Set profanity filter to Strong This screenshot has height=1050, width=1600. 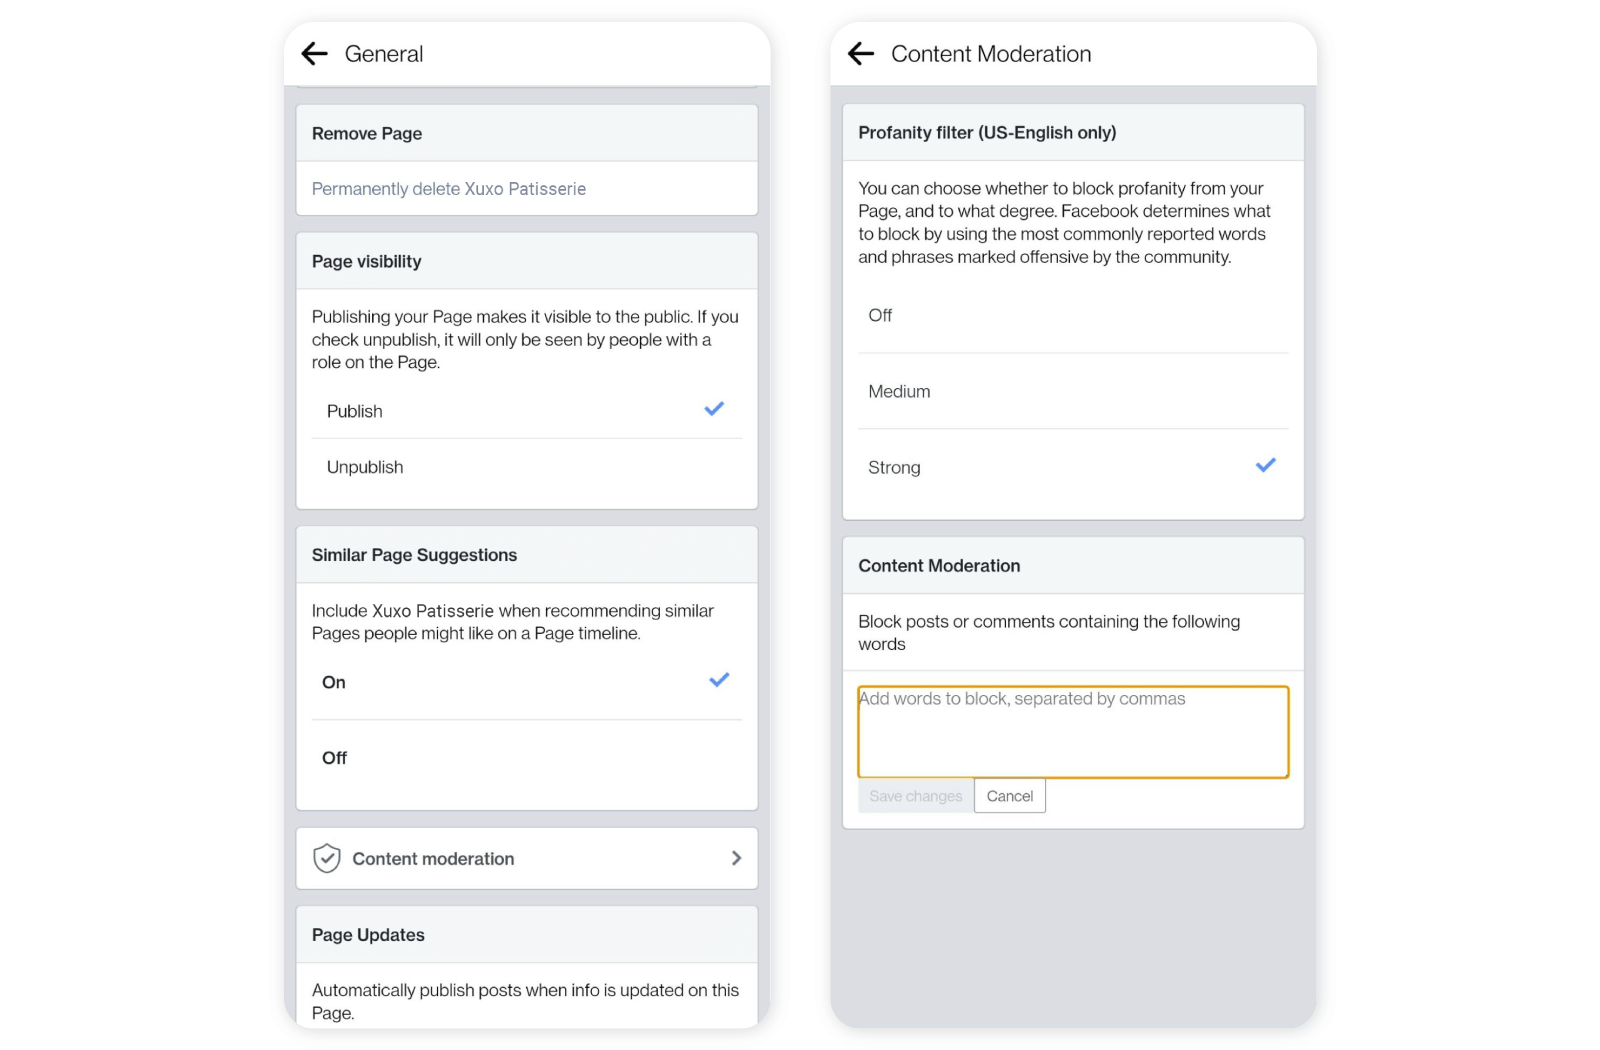tap(894, 468)
